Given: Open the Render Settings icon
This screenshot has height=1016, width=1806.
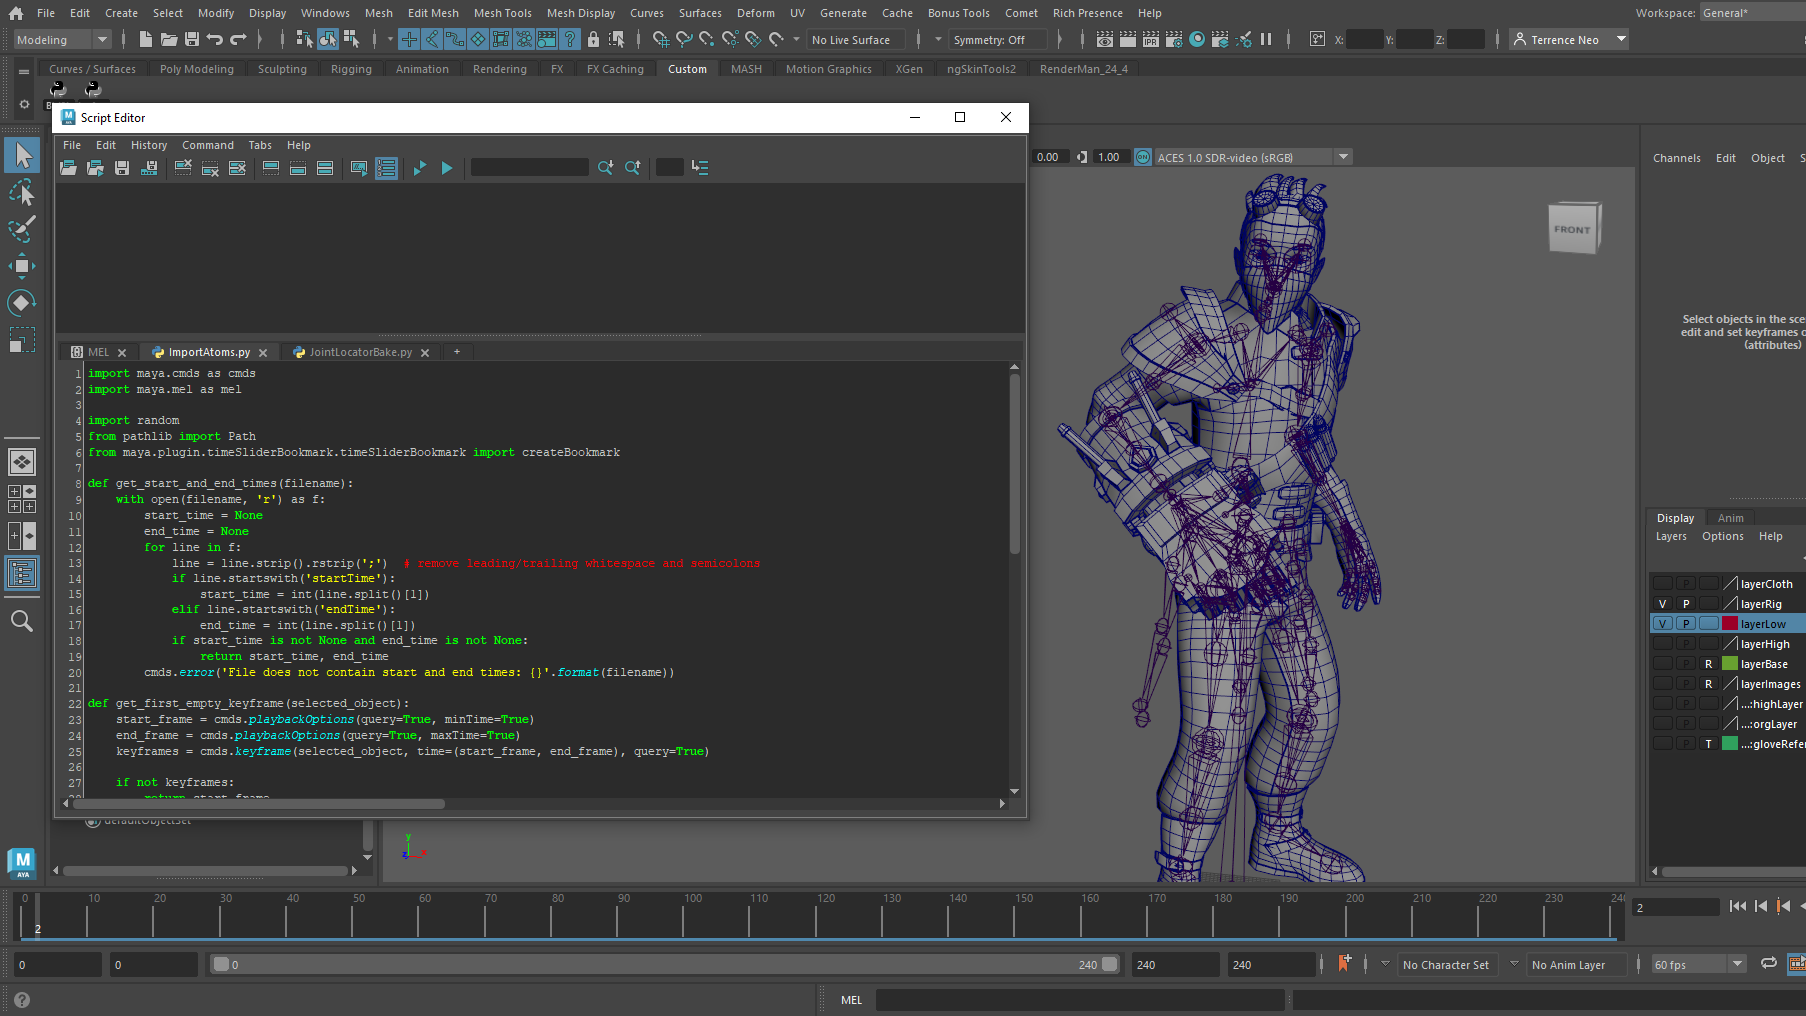Looking at the screenshot, I should (1174, 39).
